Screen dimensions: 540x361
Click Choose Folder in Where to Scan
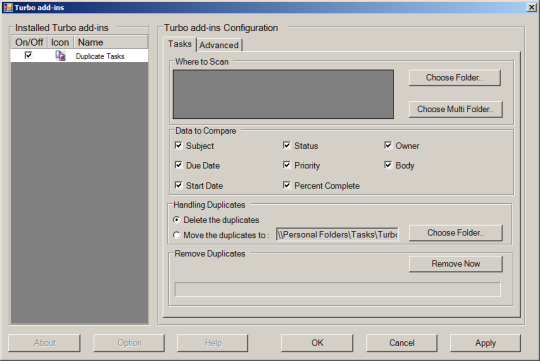pyautogui.click(x=455, y=78)
